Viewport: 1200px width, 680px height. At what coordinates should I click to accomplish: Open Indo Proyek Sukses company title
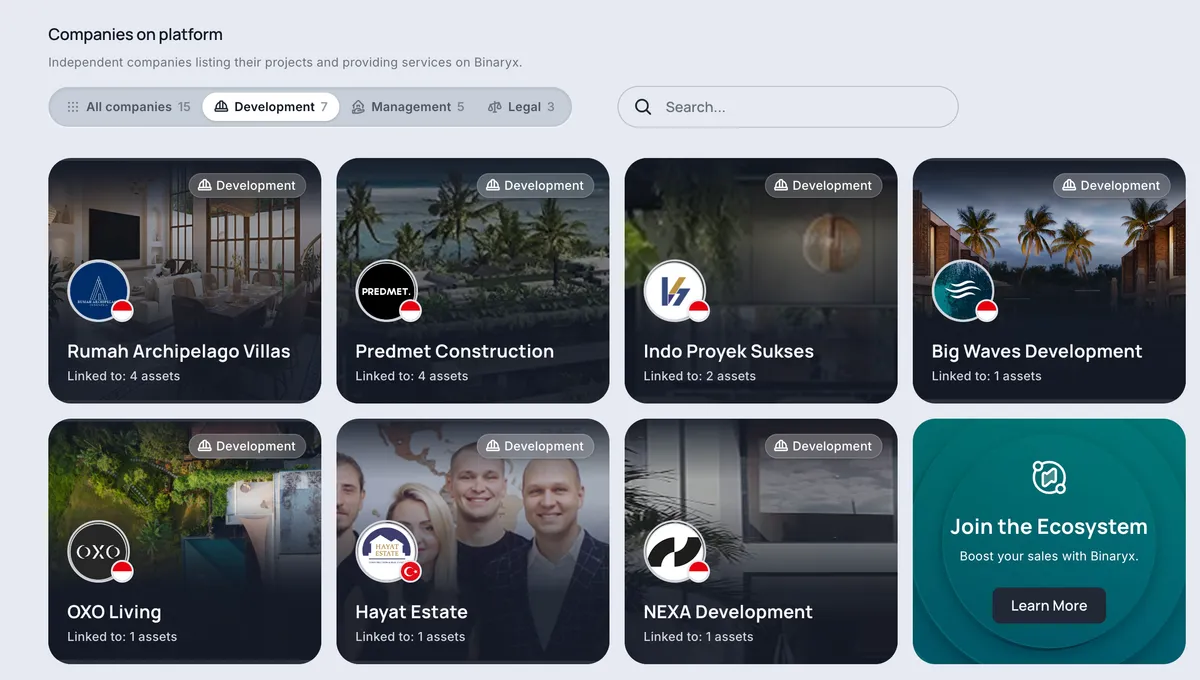[729, 351]
